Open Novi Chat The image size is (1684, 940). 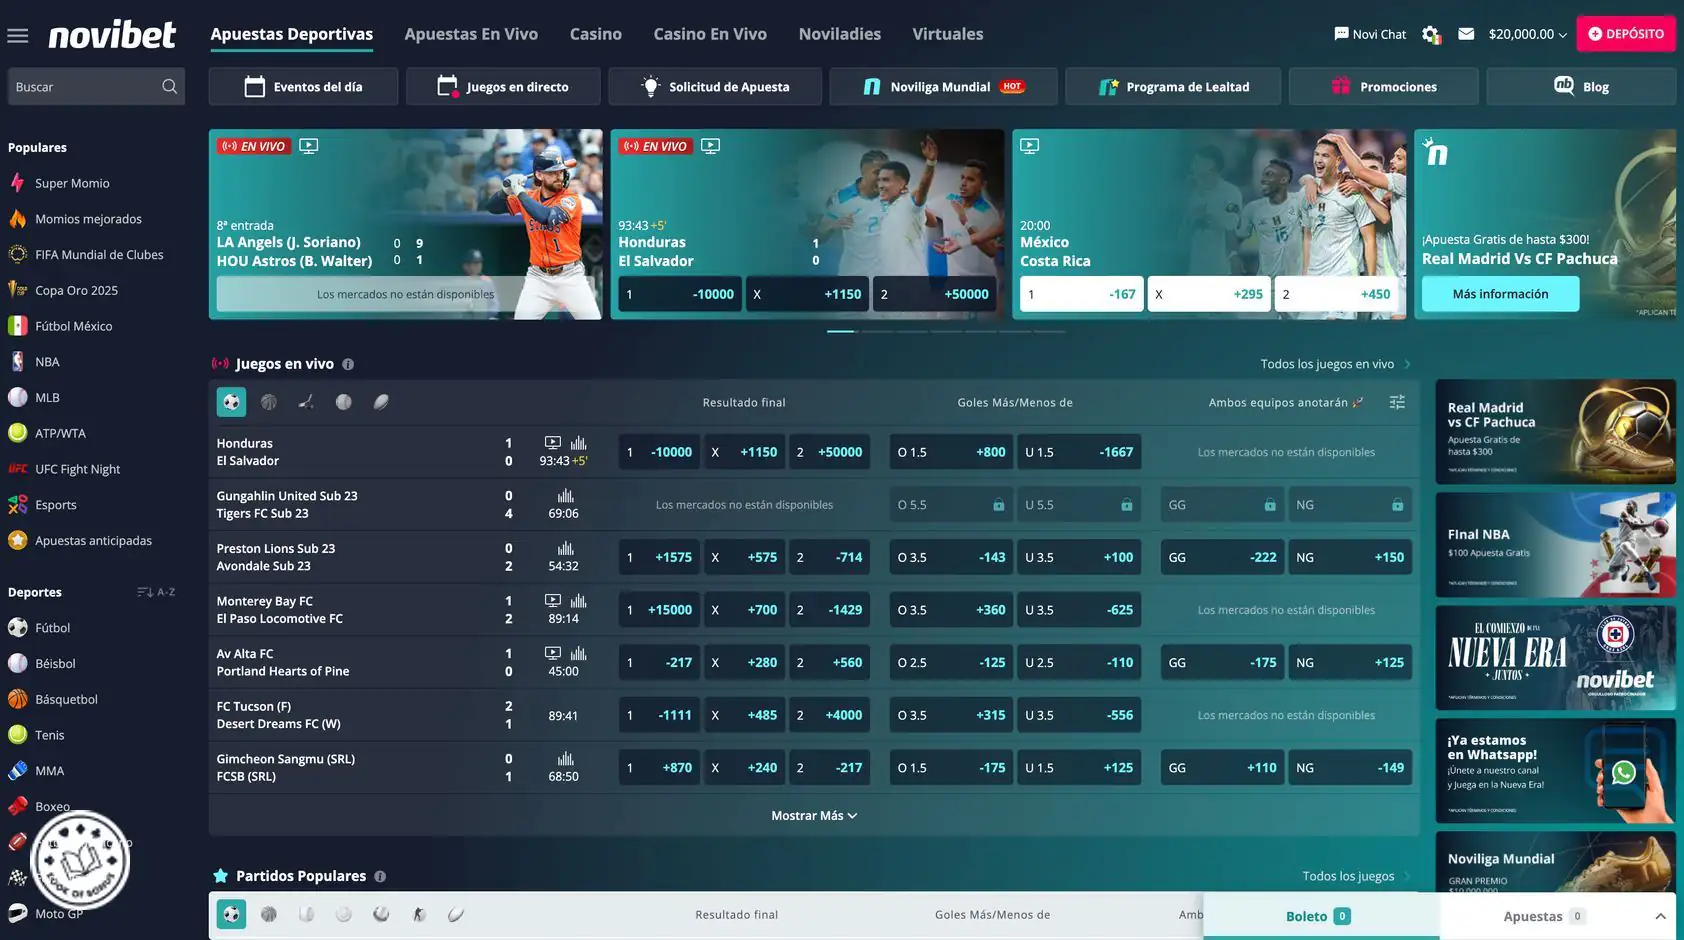pos(1369,34)
